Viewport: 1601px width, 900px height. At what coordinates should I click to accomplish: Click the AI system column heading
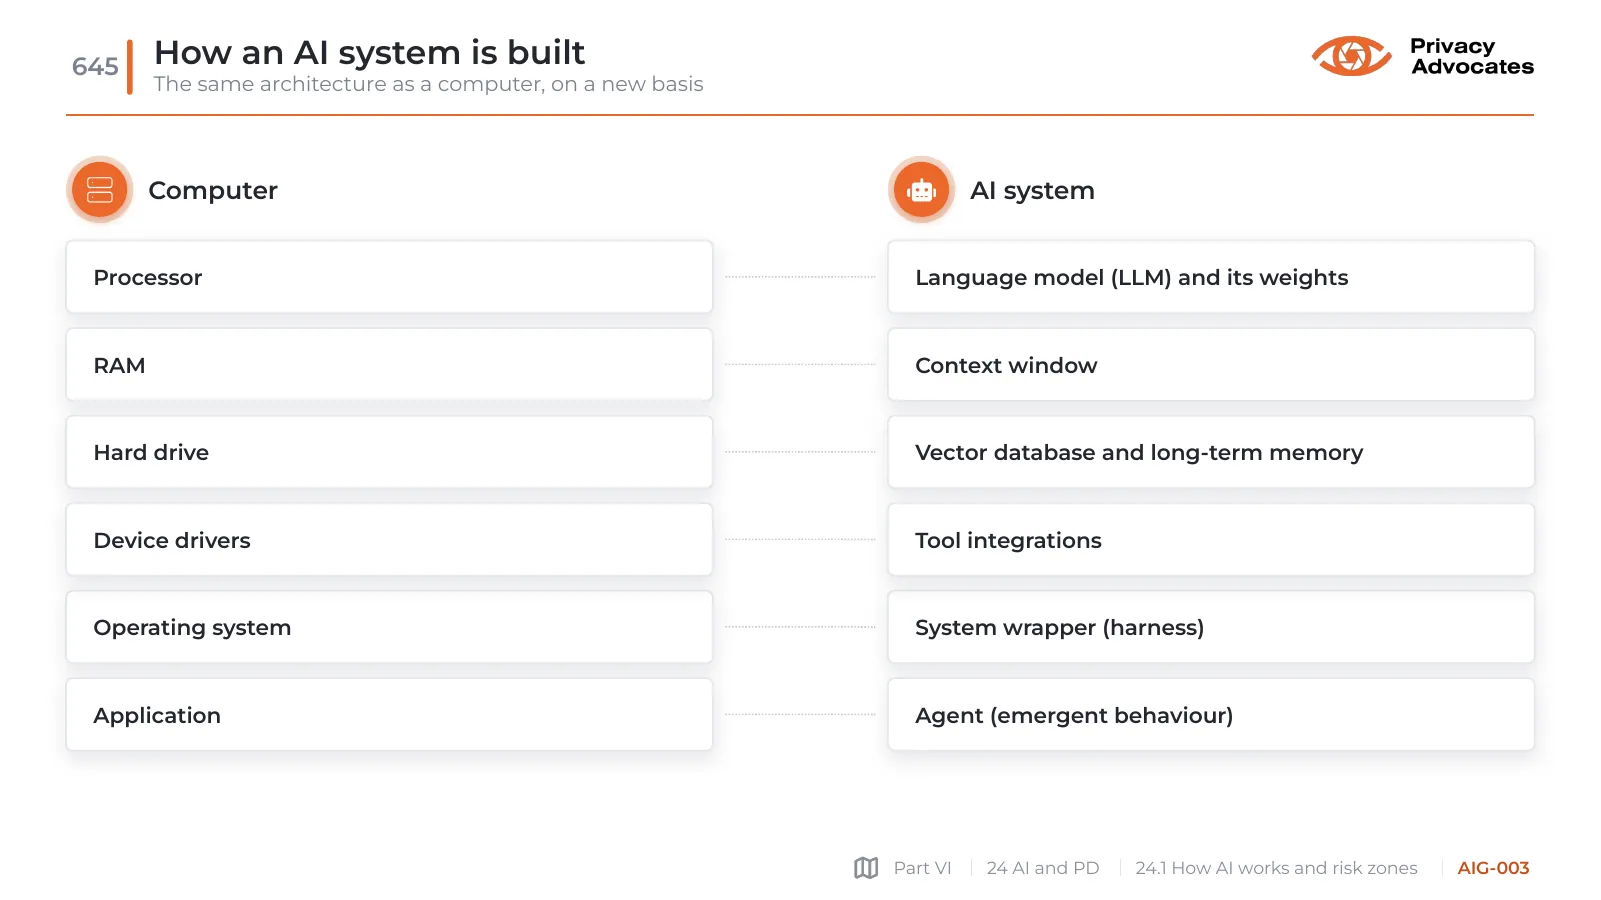tap(1032, 190)
